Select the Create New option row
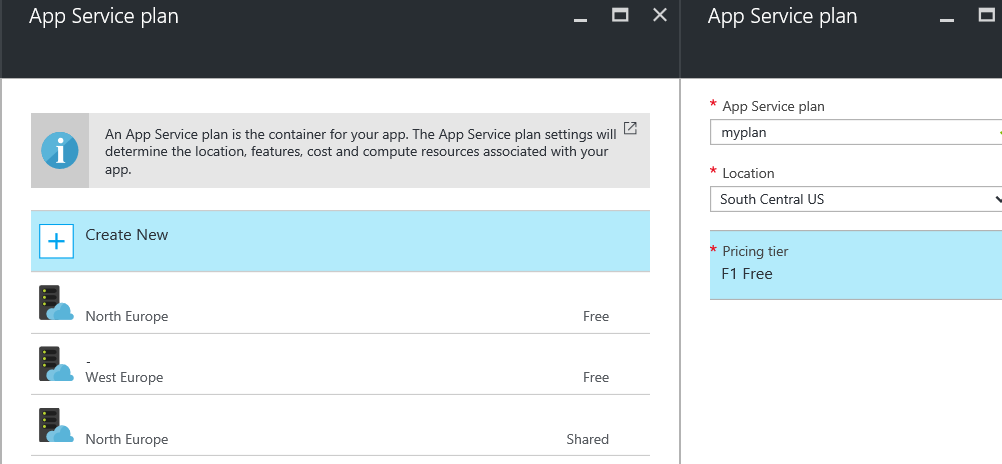 point(341,241)
